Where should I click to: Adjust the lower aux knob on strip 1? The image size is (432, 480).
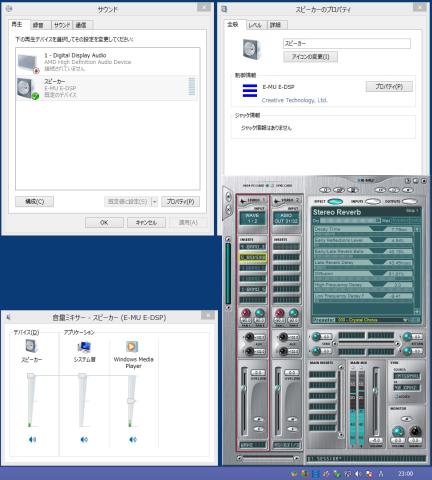click(x=249, y=351)
